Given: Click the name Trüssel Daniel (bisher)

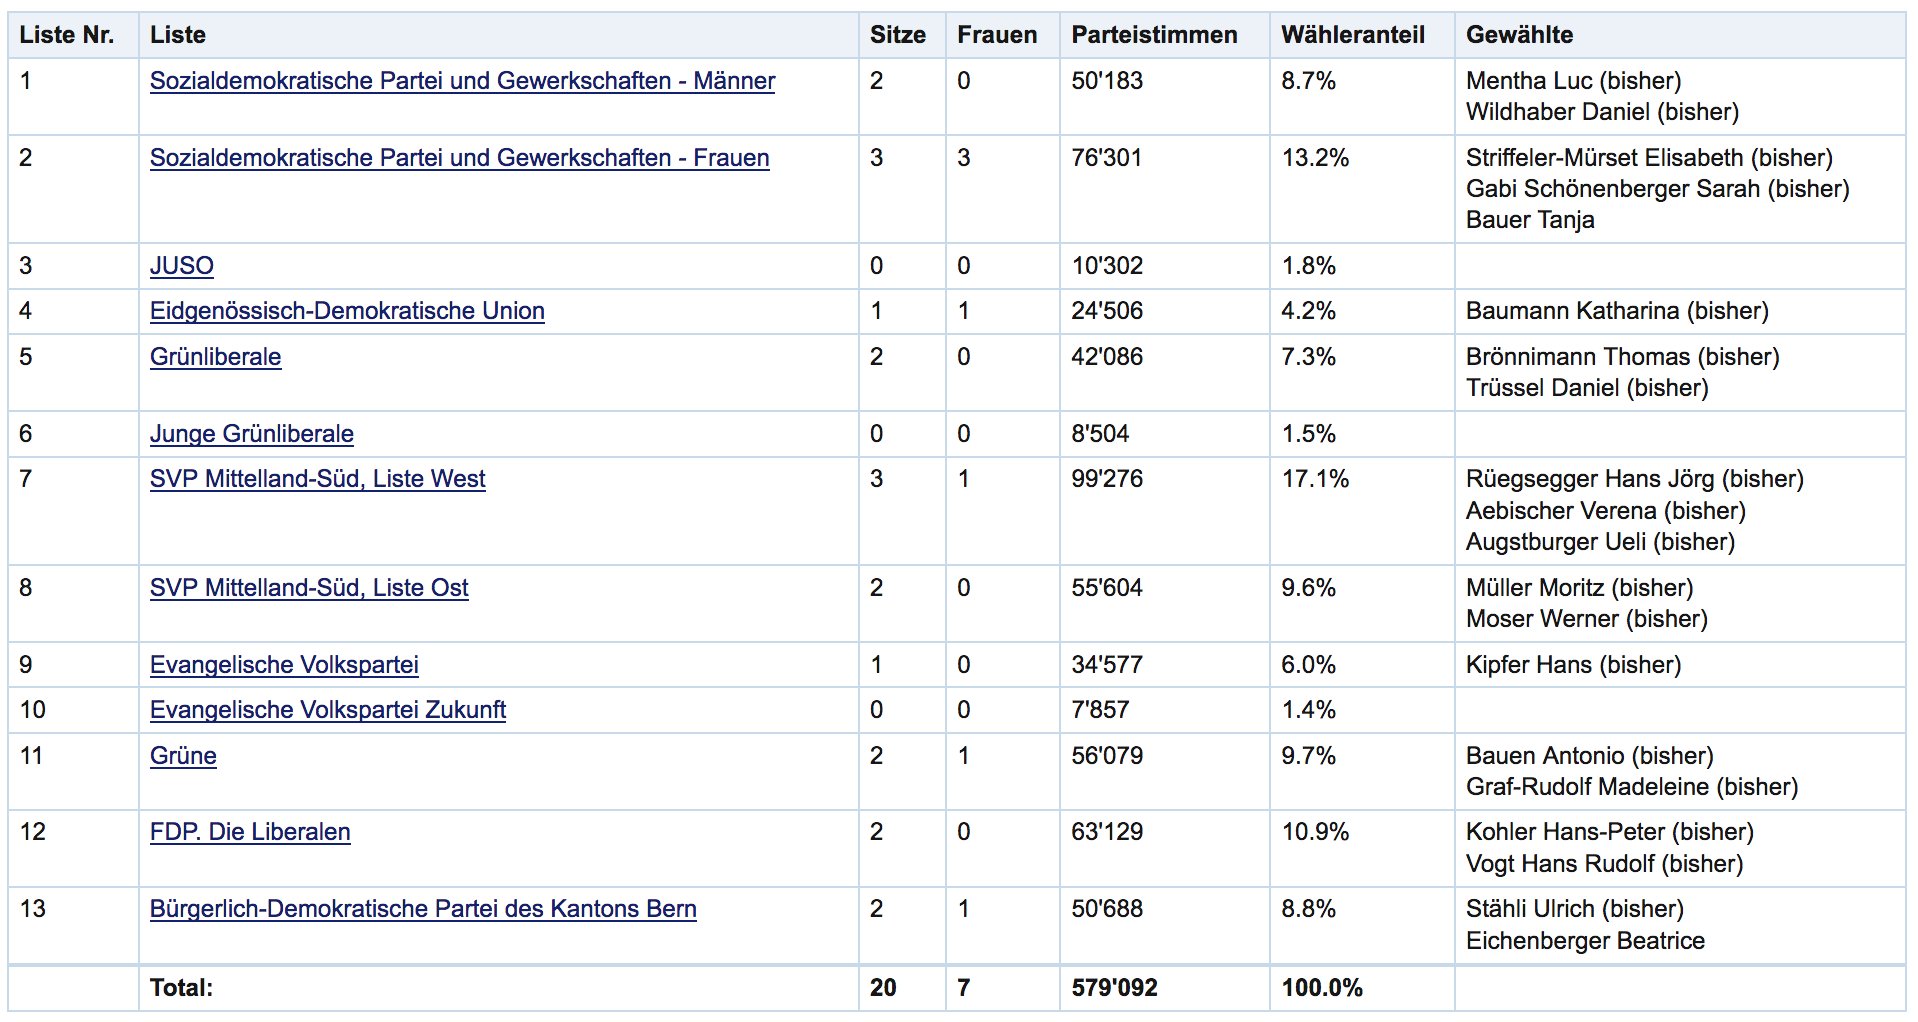Looking at the screenshot, I should pos(1587,388).
